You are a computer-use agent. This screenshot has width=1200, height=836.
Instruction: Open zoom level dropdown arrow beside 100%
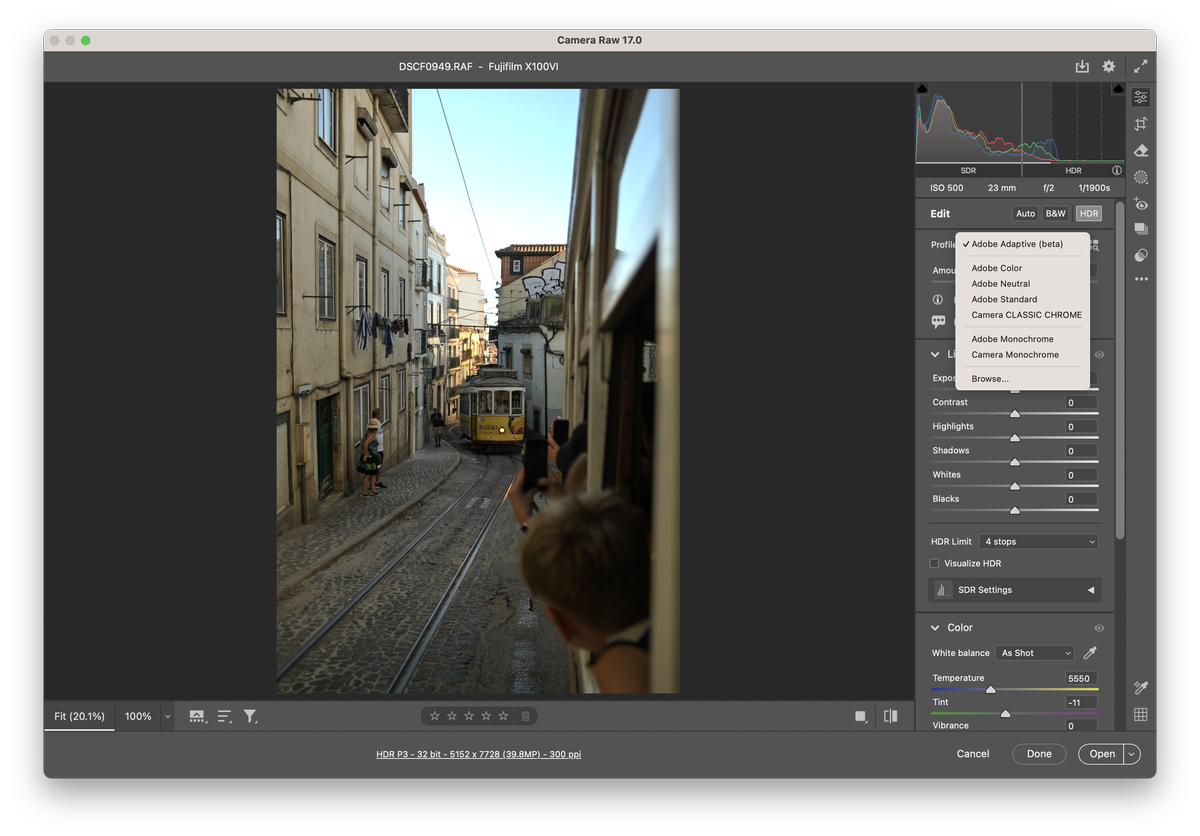coord(167,716)
